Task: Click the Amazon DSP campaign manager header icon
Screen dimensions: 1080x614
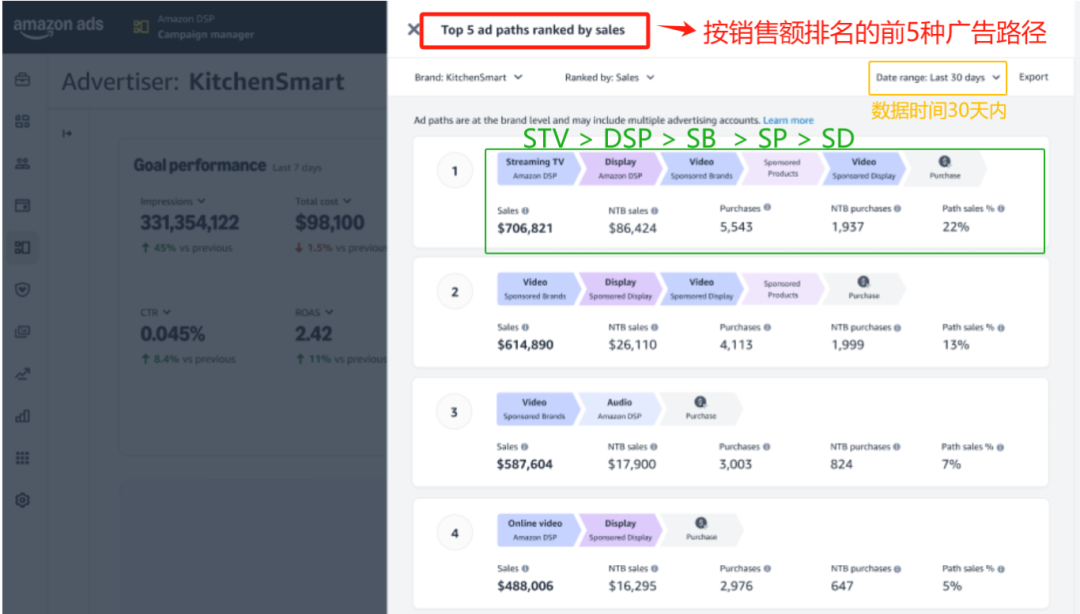Action: click(141, 27)
